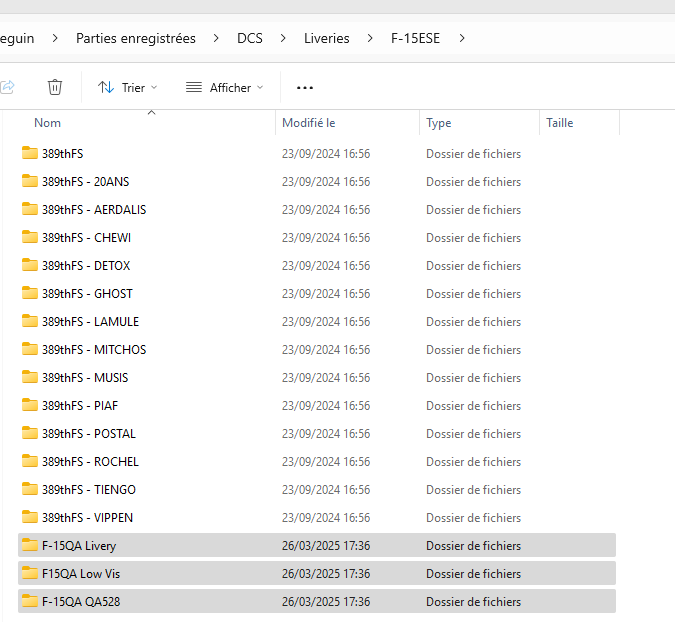Select the F15QA Low Vis folder
The height and width of the screenshot is (622, 675).
click(80, 574)
